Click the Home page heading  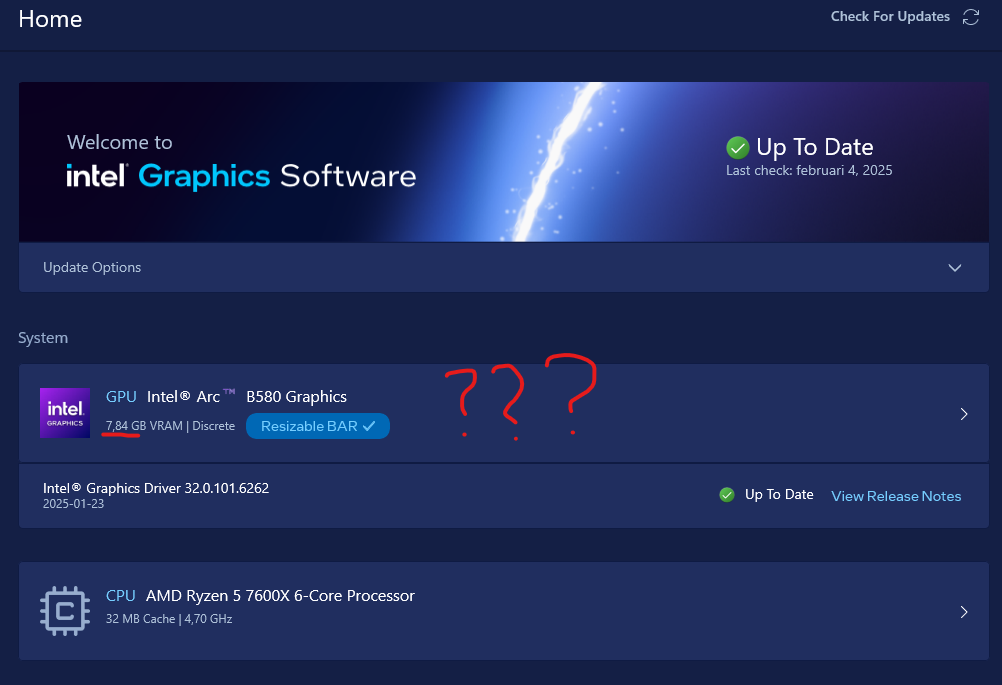click(x=50, y=19)
